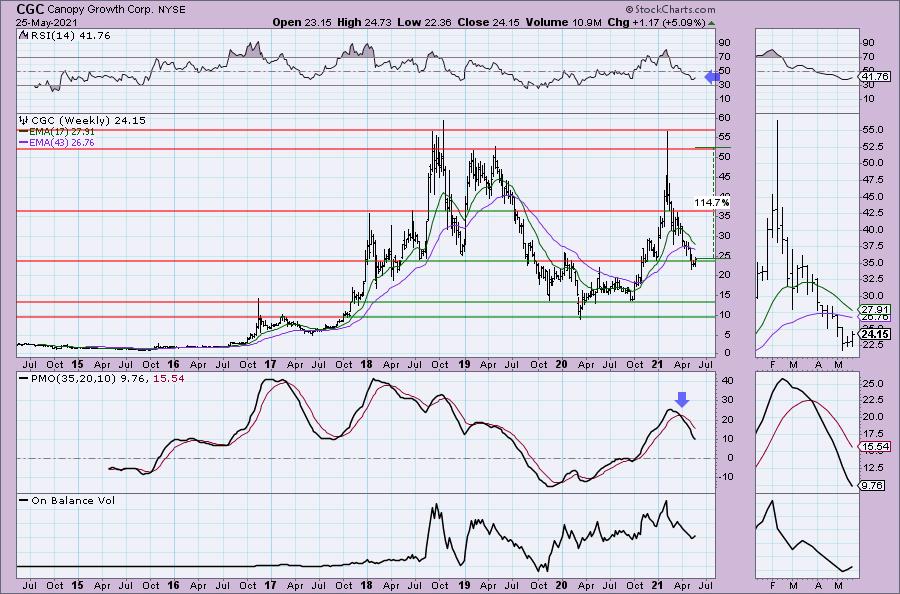Click the Chg +1.17 (+5.09%) readout
The width and height of the screenshot is (900, 594).
tap(655, 22)
